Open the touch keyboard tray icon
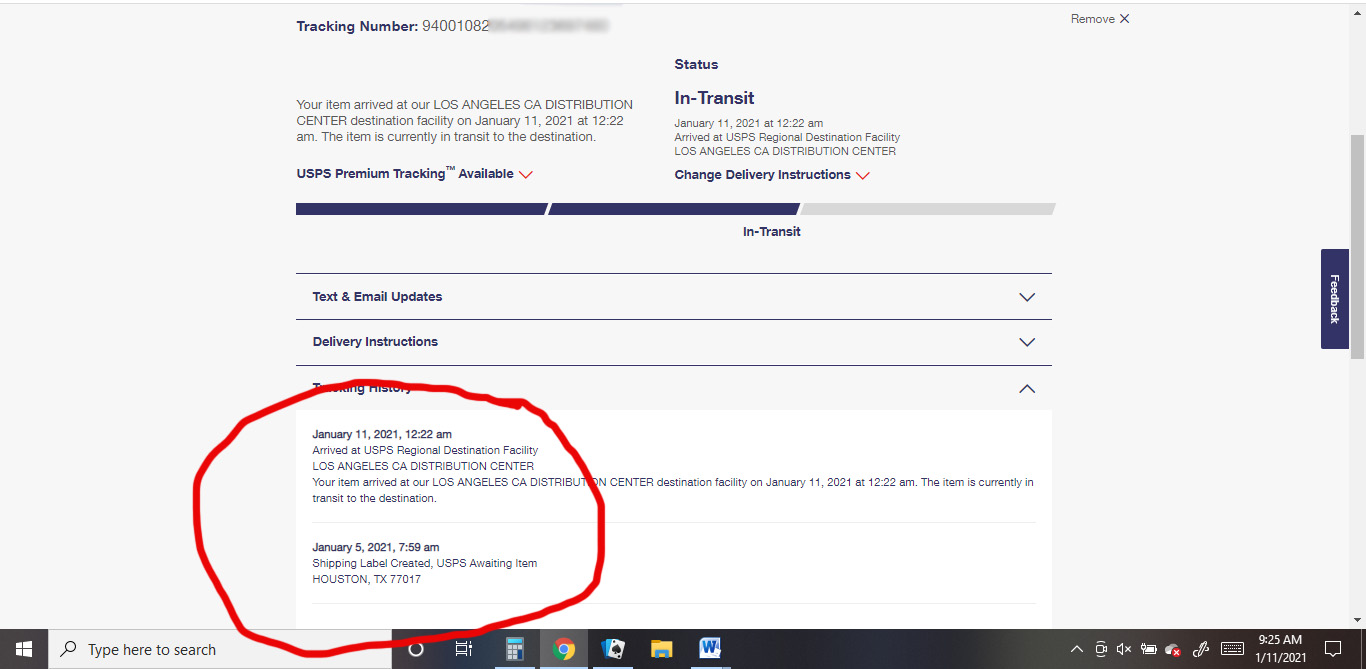 (x=1232, y=649)
